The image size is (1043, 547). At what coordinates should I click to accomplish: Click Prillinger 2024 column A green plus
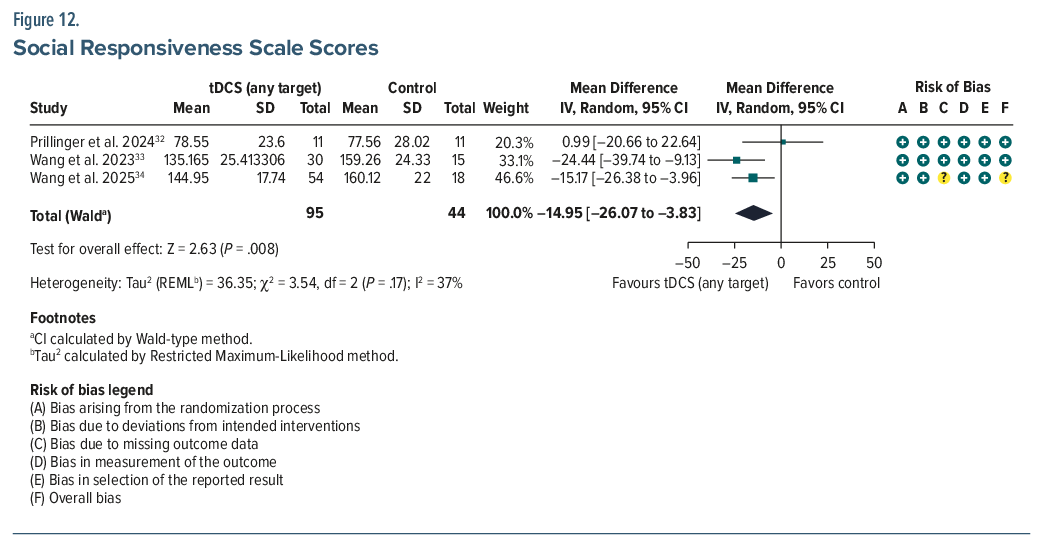pos(902,142)
